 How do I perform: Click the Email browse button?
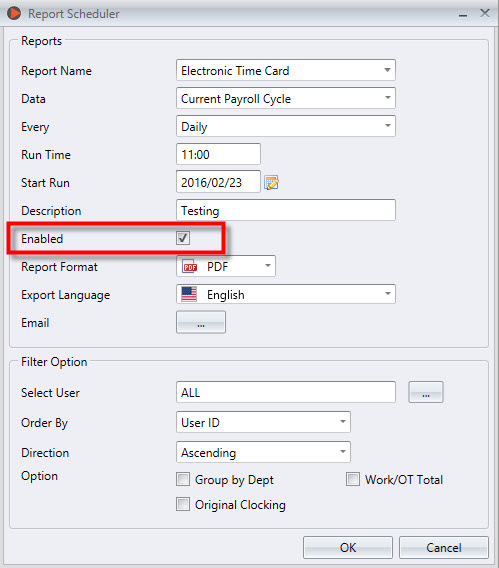(201, 322)
